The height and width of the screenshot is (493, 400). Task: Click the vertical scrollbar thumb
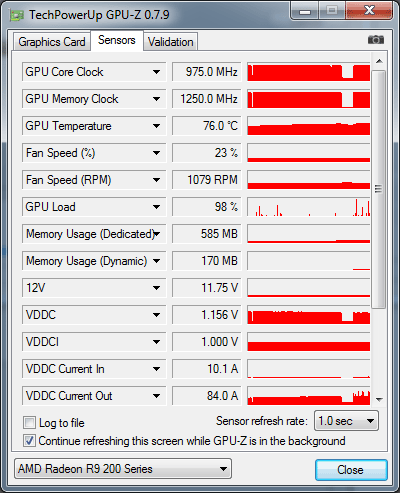coord(378,189)
